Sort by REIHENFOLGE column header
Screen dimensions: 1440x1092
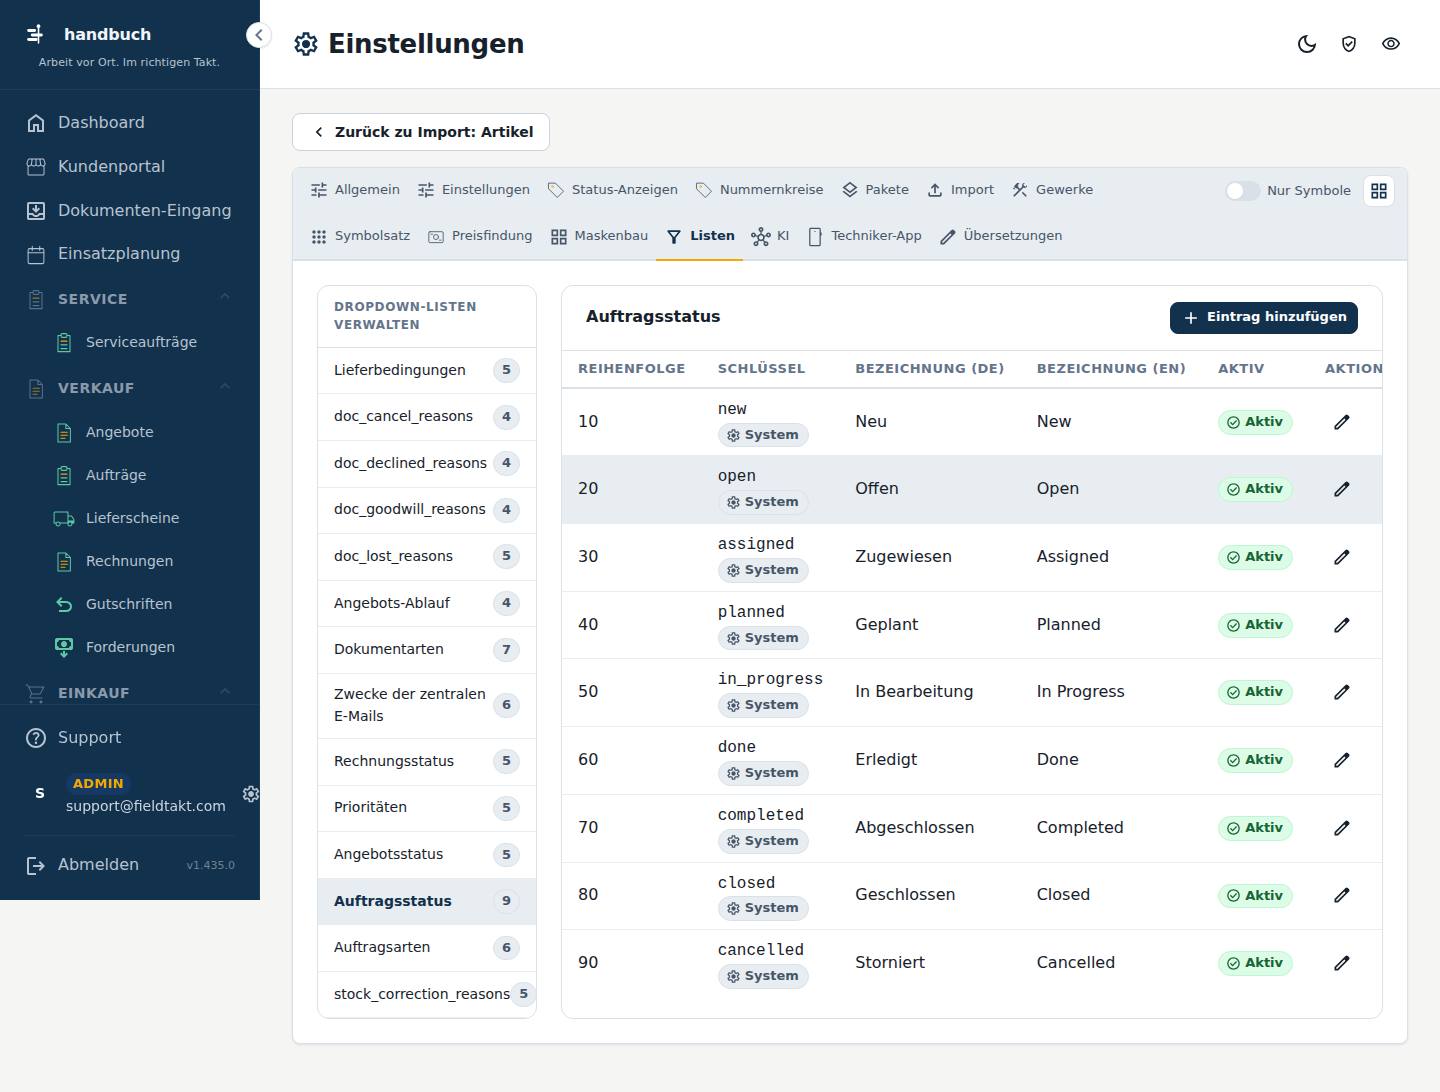(x=631, y=369)
